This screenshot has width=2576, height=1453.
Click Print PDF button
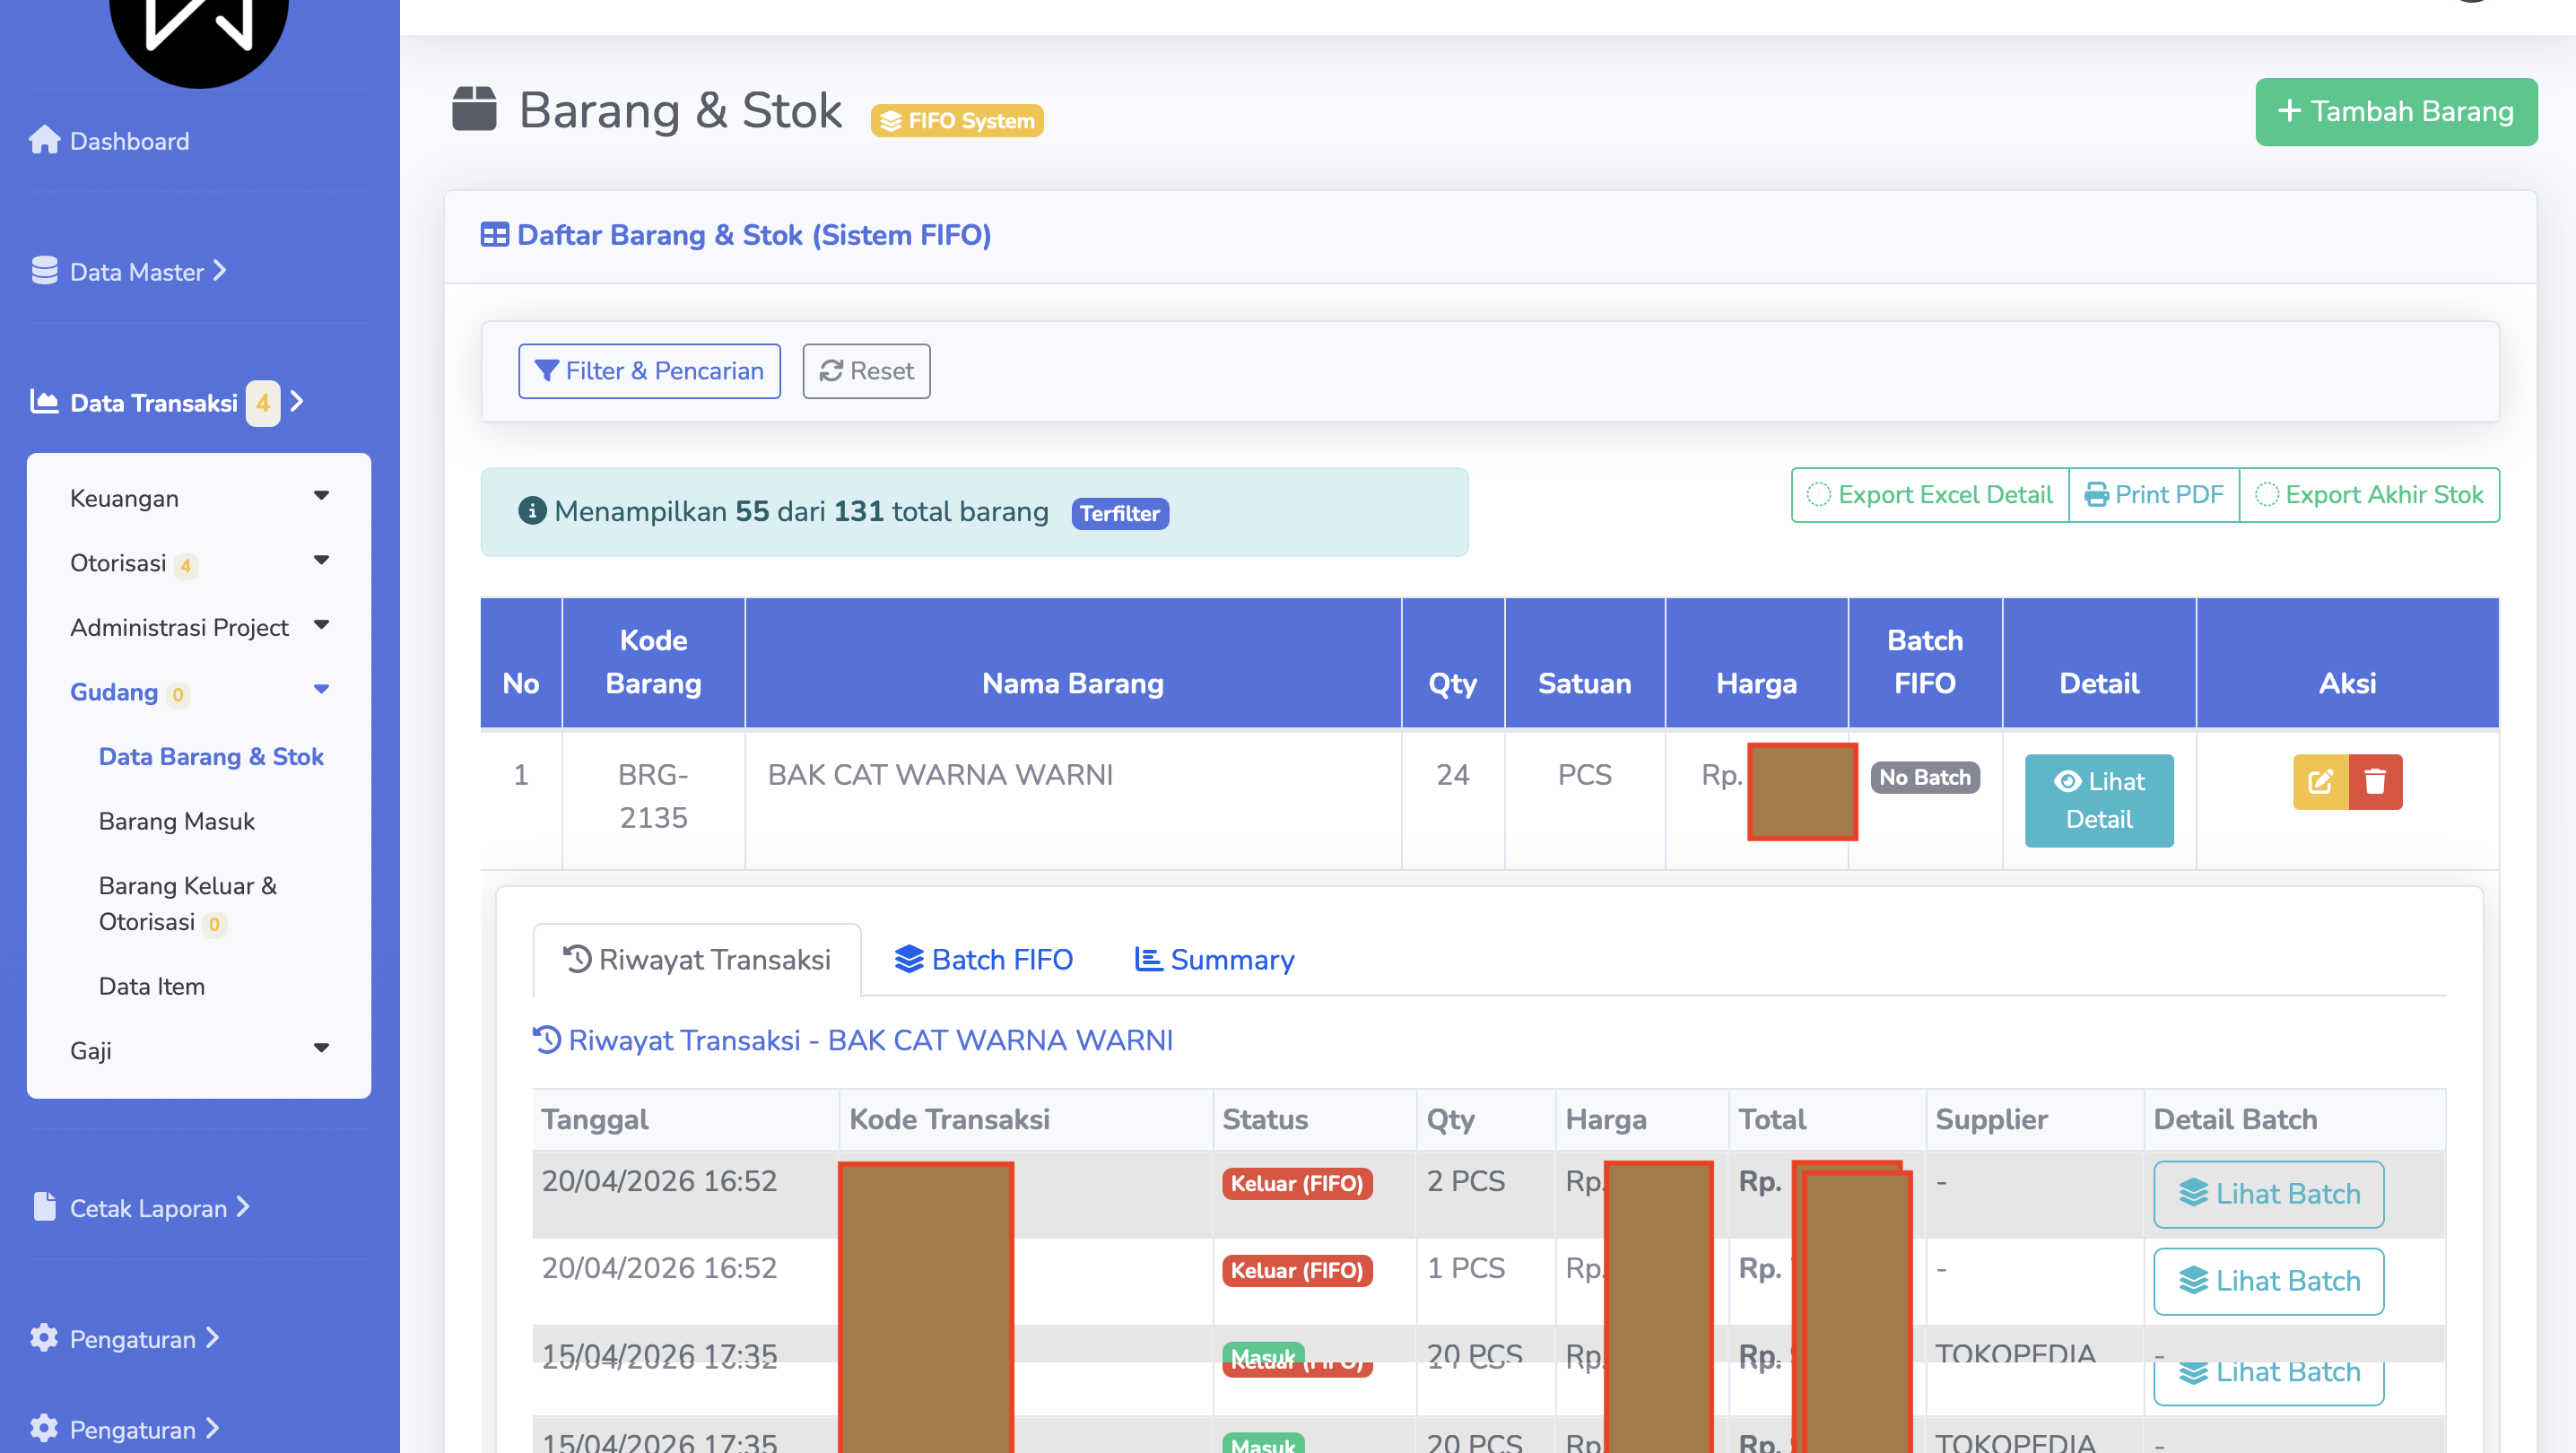click(x=2154, y=494)
